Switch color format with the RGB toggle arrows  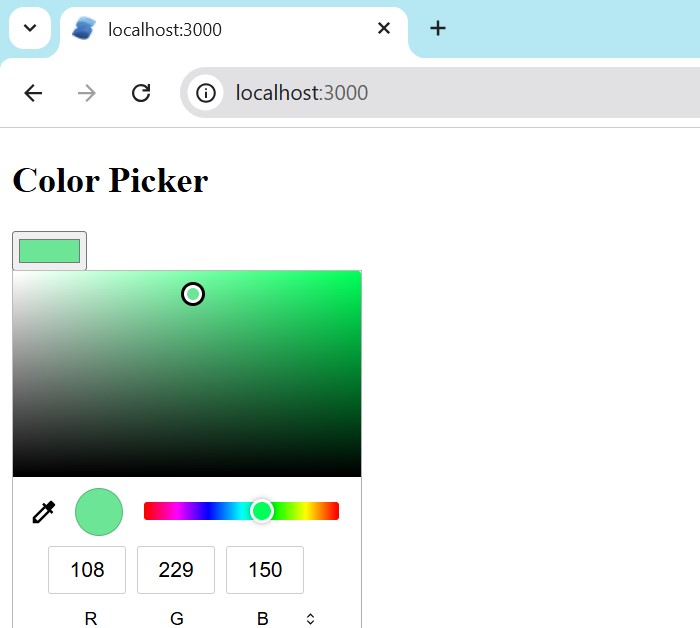pyautogui.click(x=310, y=619)
